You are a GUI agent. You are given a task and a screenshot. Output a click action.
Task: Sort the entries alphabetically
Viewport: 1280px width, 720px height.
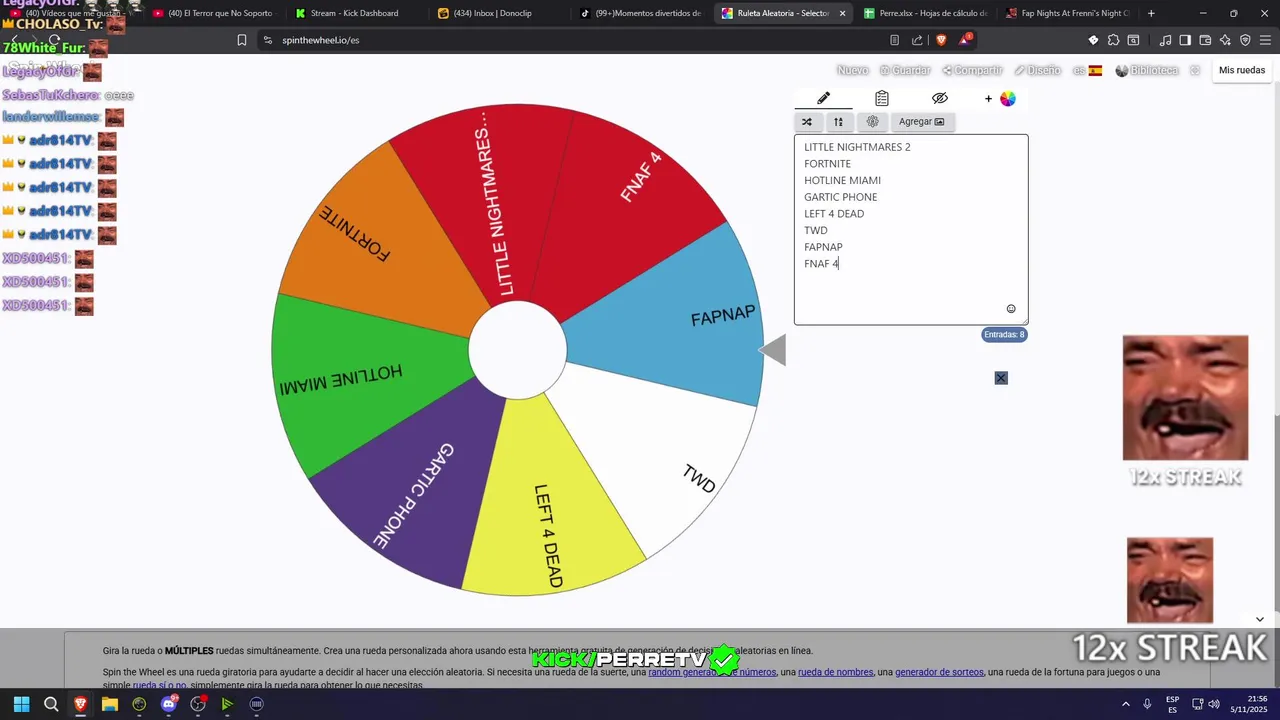tap(838, 122)
